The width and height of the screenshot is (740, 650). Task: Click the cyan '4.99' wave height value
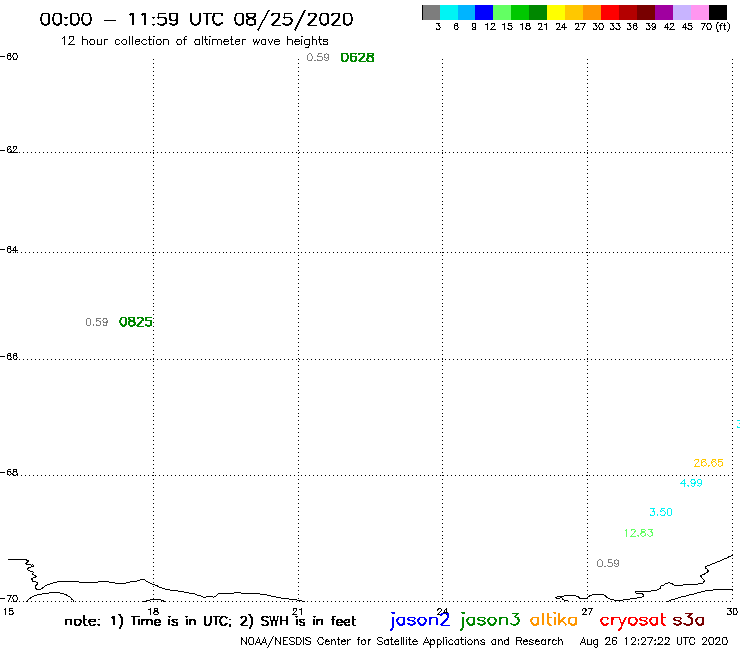[691, 483]
